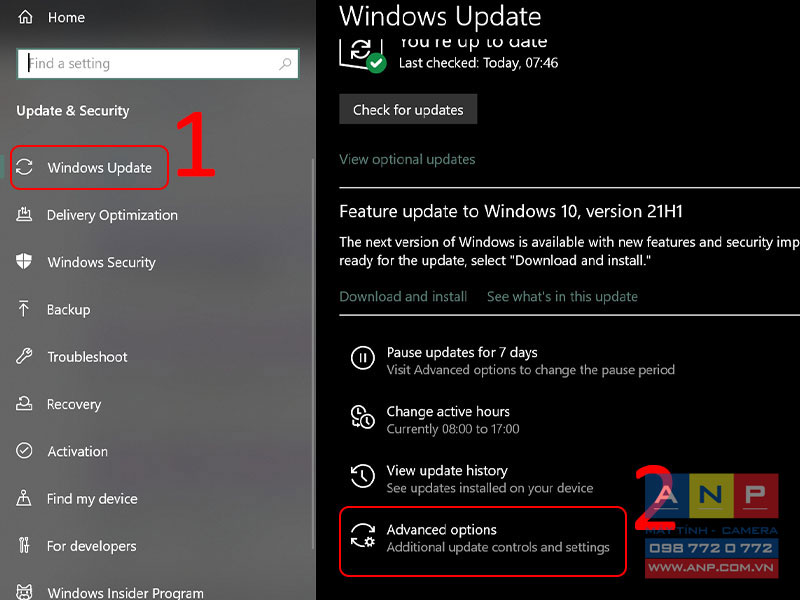
Task: Click the search magnifier icon
Action: pos(285,64)
